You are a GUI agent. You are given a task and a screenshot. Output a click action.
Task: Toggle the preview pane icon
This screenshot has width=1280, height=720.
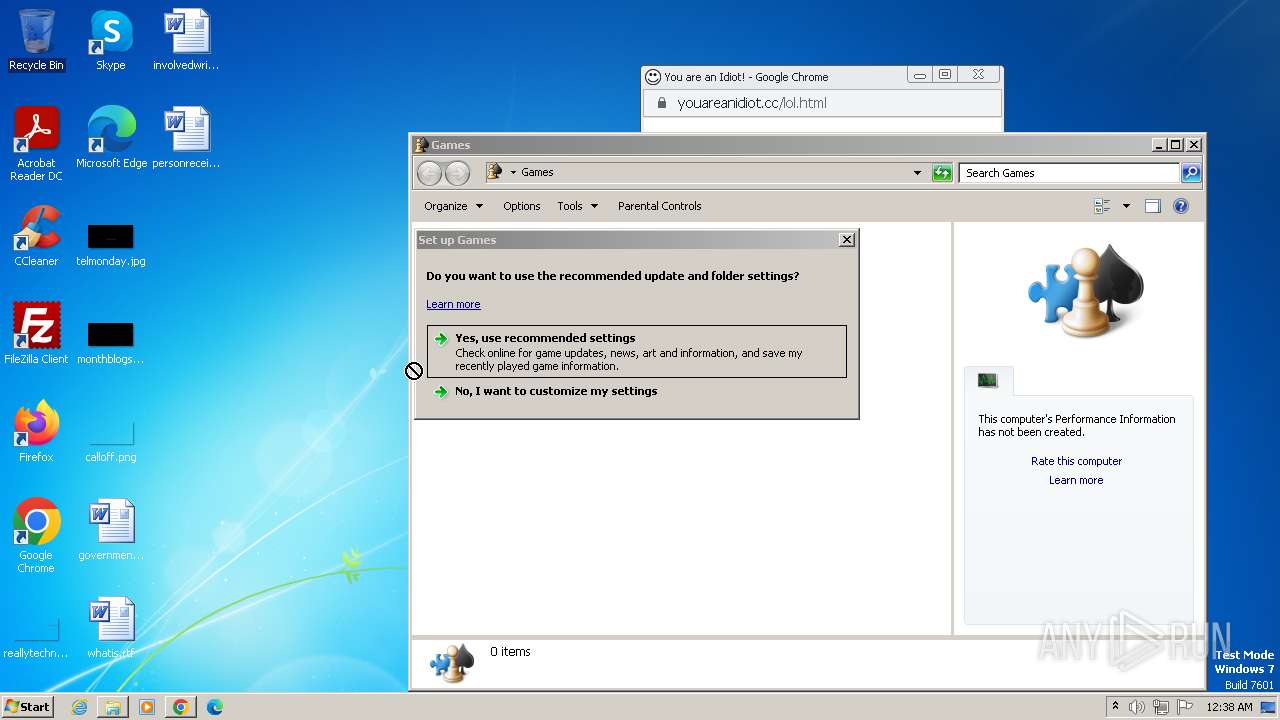(1152, 206)
